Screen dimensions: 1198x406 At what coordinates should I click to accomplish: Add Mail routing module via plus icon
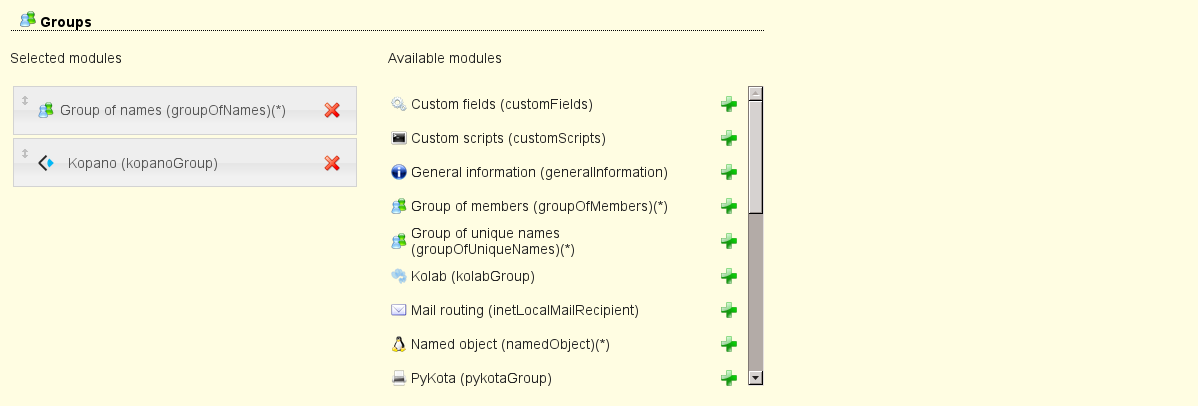(x=729, y=310)
